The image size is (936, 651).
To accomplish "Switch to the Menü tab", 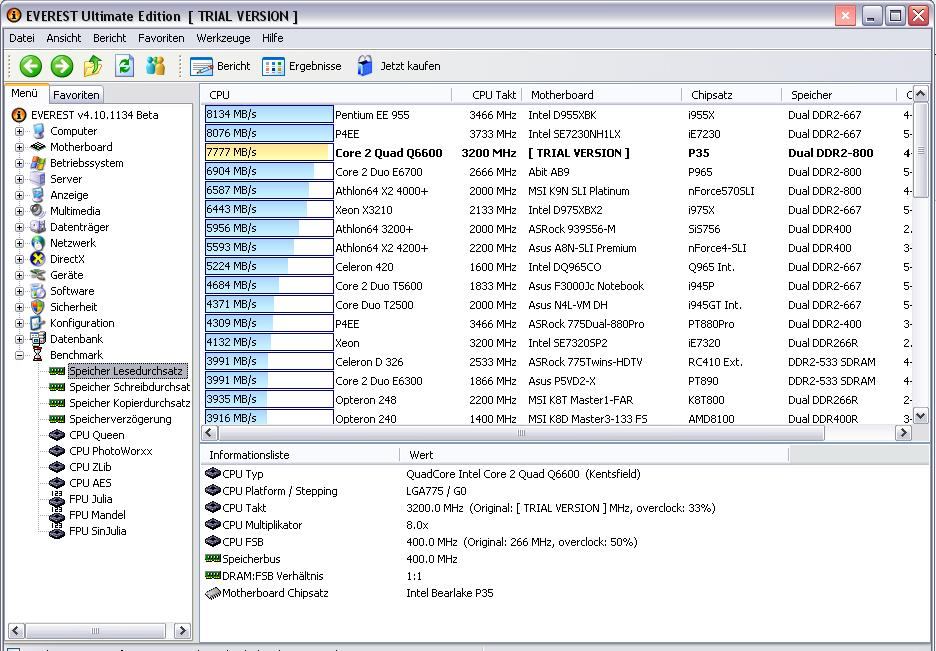I will tap(24, 94).
